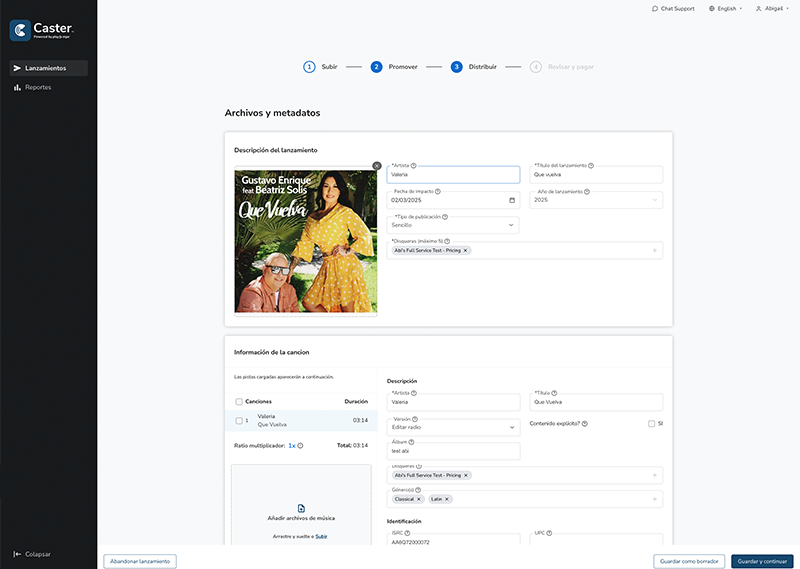Click the Título del lanzamiento input field

[596, 174]
